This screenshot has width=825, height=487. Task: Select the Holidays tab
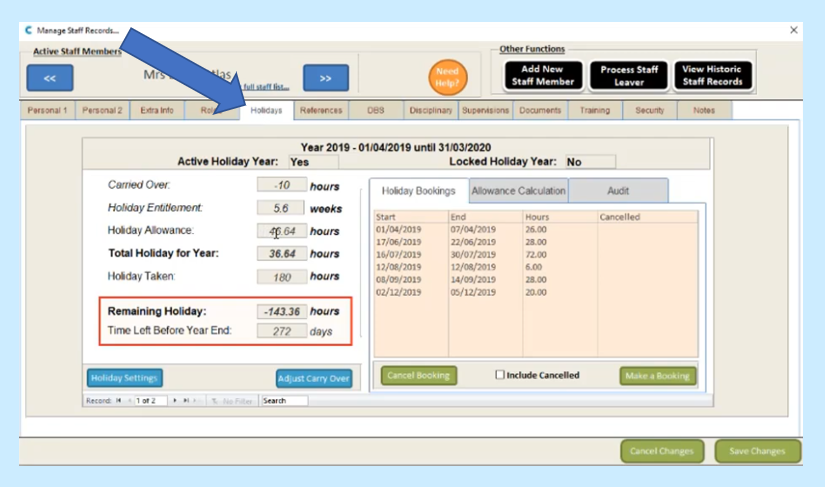[266, 110]
